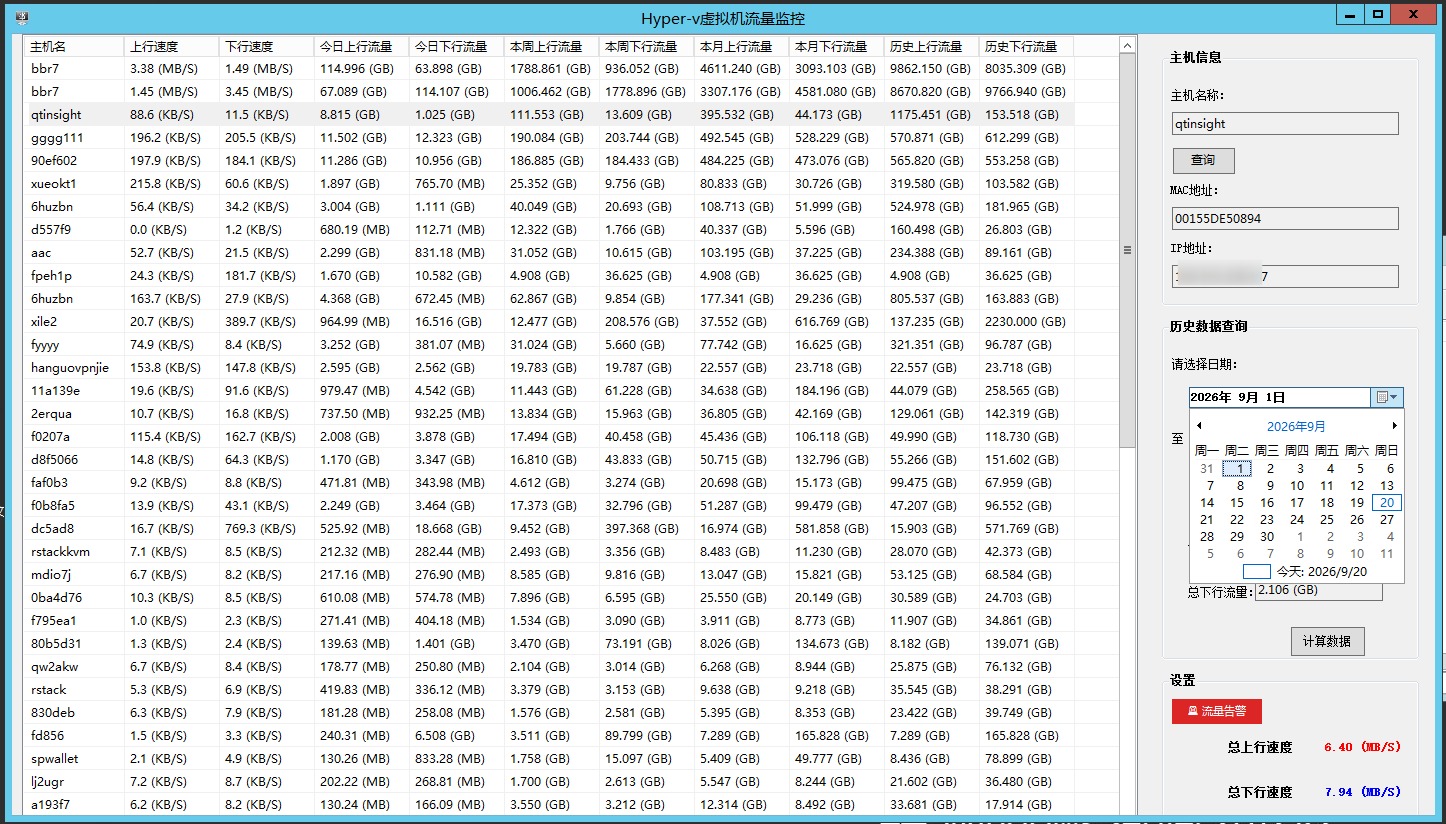Click the 今天: 2026/9/20 link in calendar
Screen dimensions: 1446x824
tap(1321, 572)
